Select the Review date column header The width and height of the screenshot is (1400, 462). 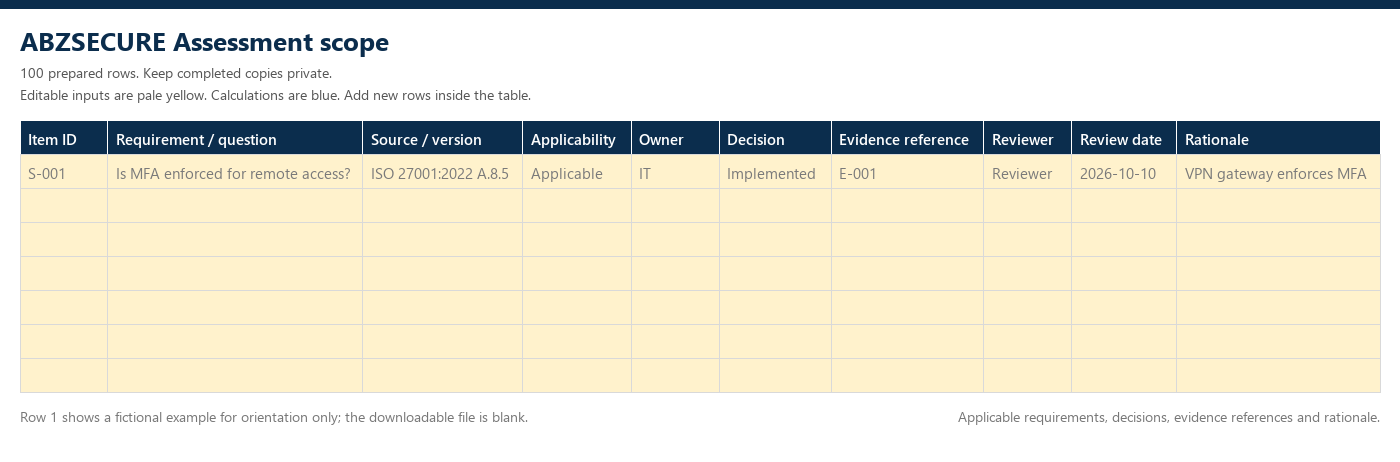pyautogui.click(x=1124, y=138)
